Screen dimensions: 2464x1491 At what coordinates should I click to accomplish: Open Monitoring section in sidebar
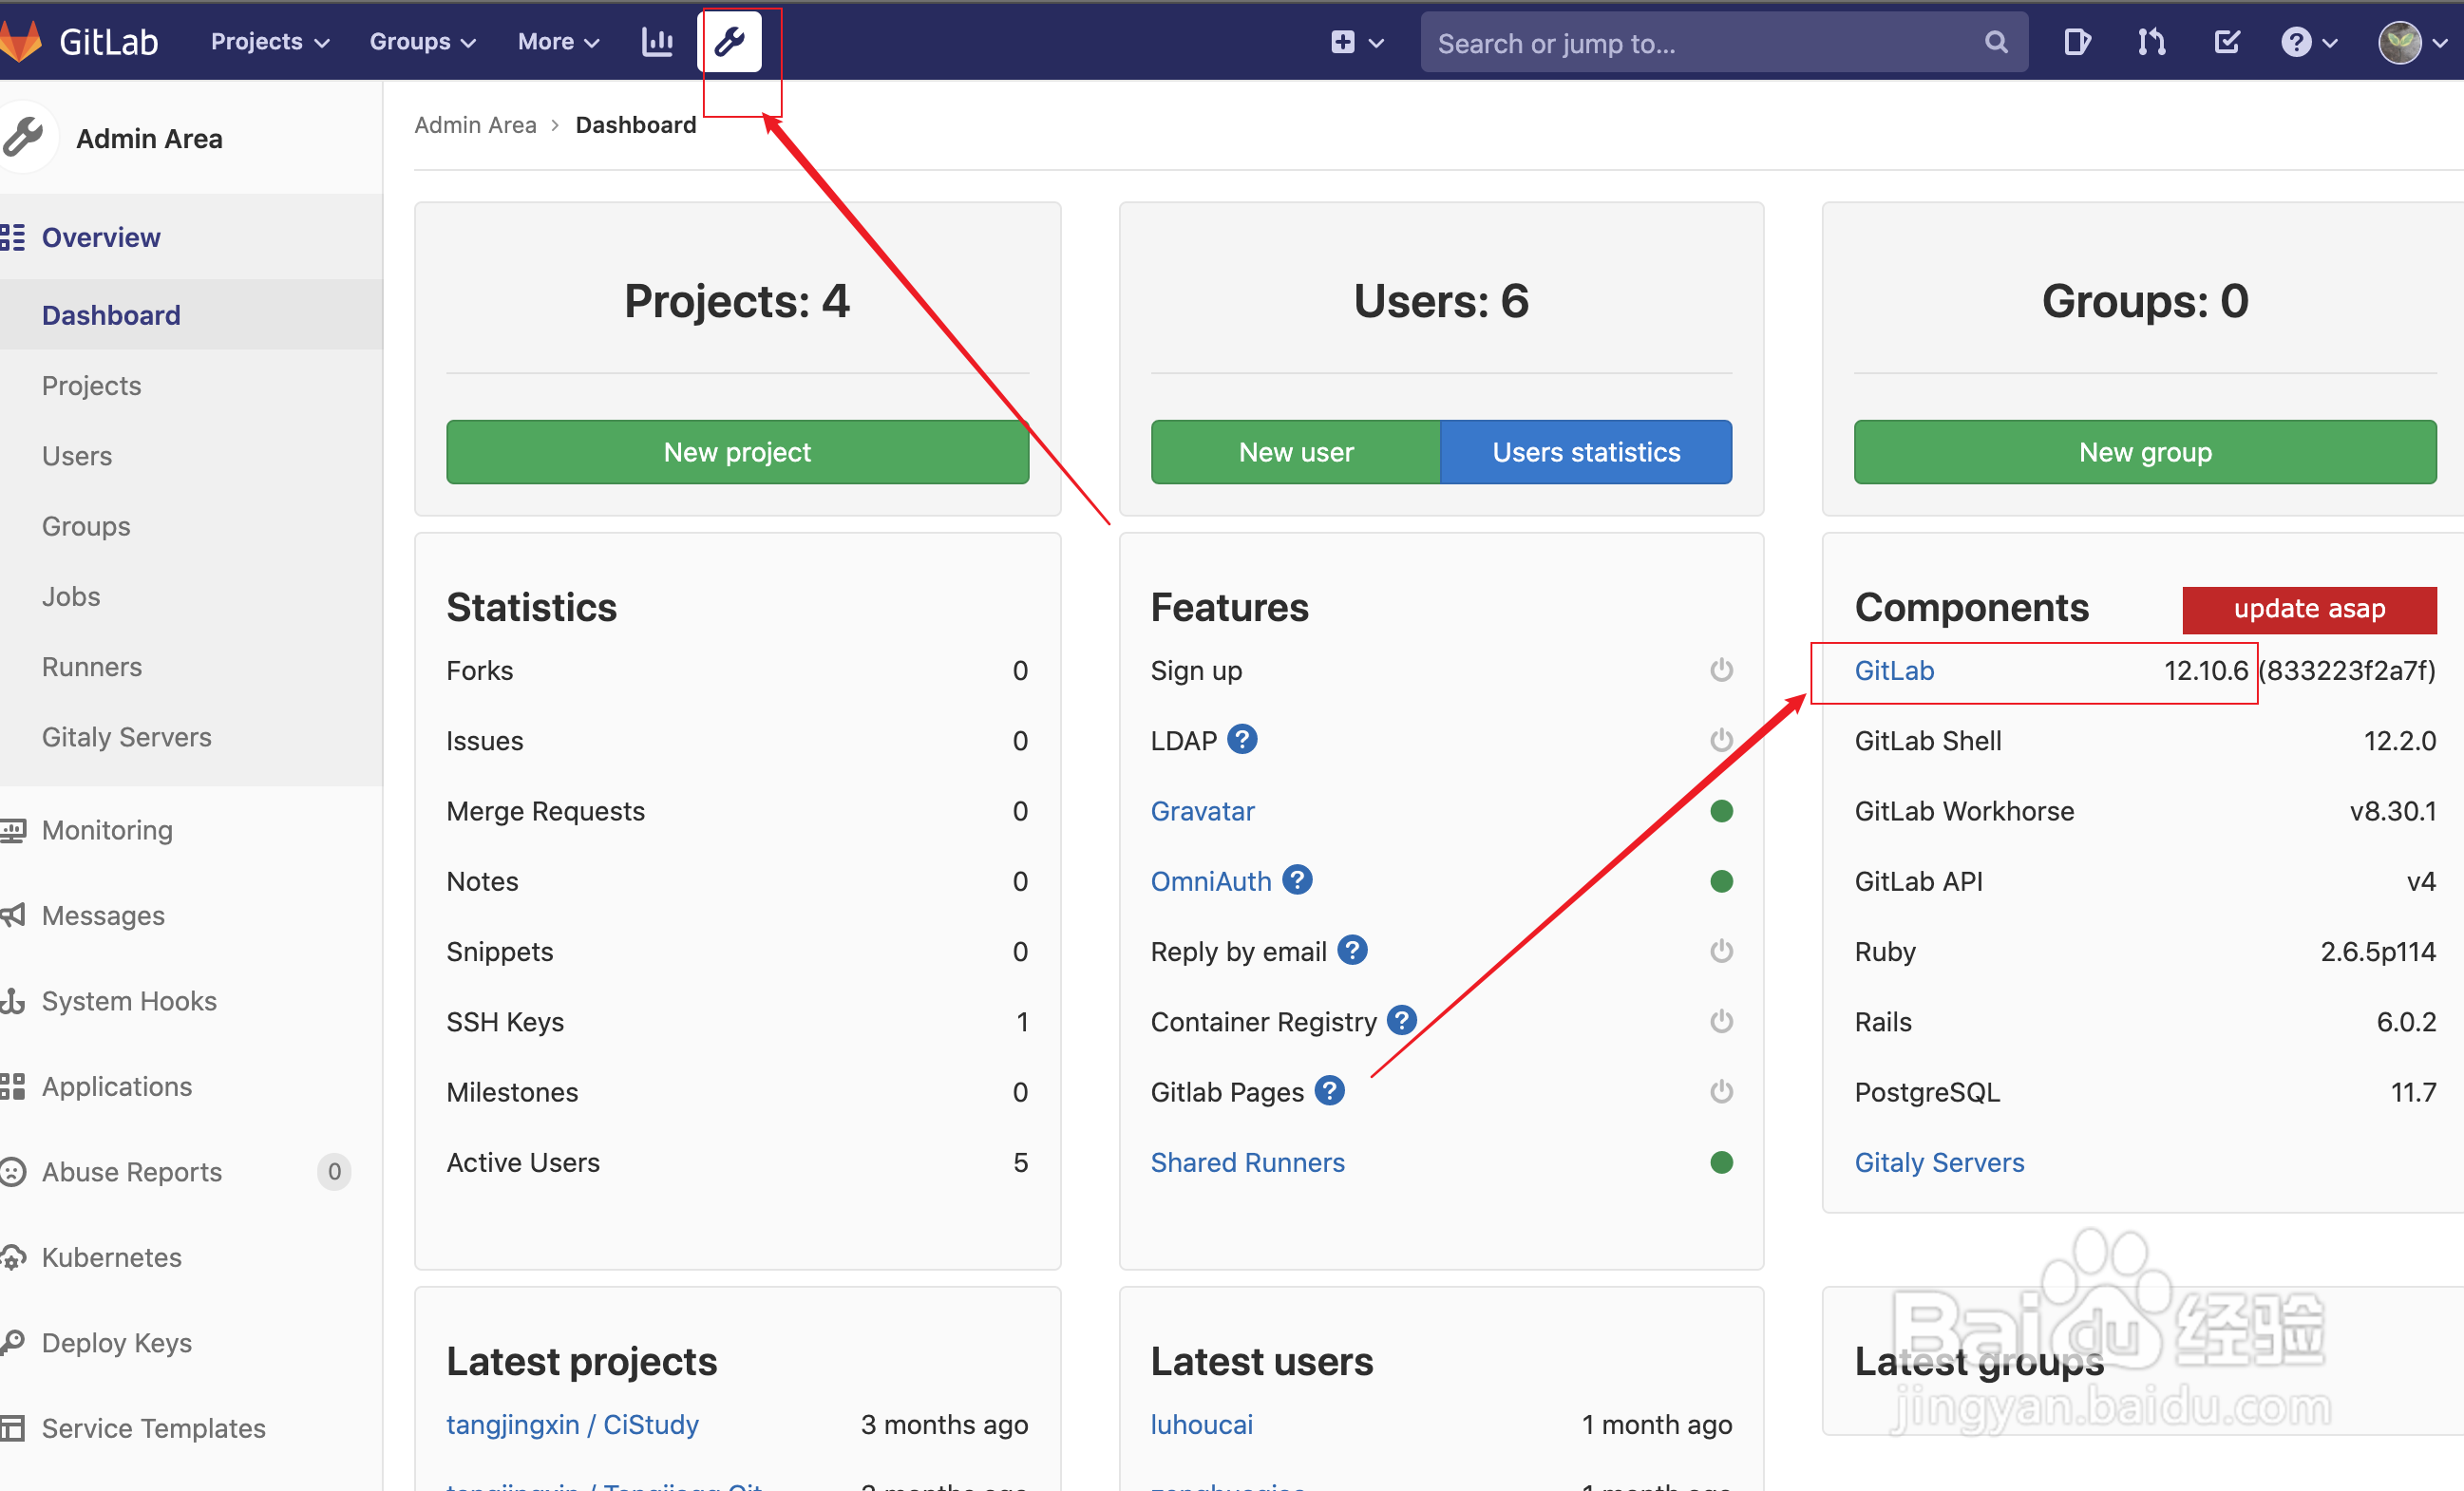click(x=107, y=830)
